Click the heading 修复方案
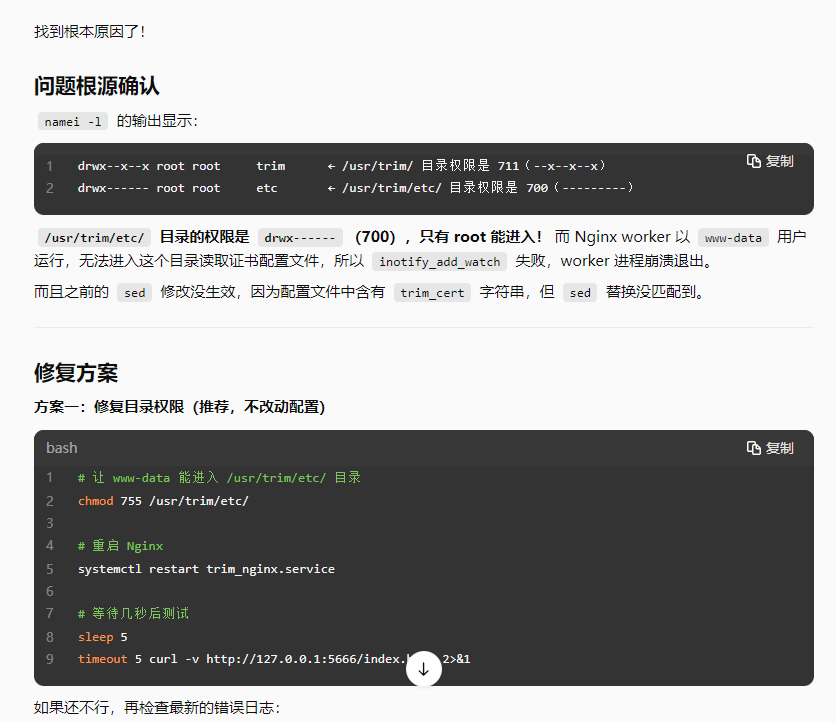Viewport: 836px width, 722px height. coord(76,373)
